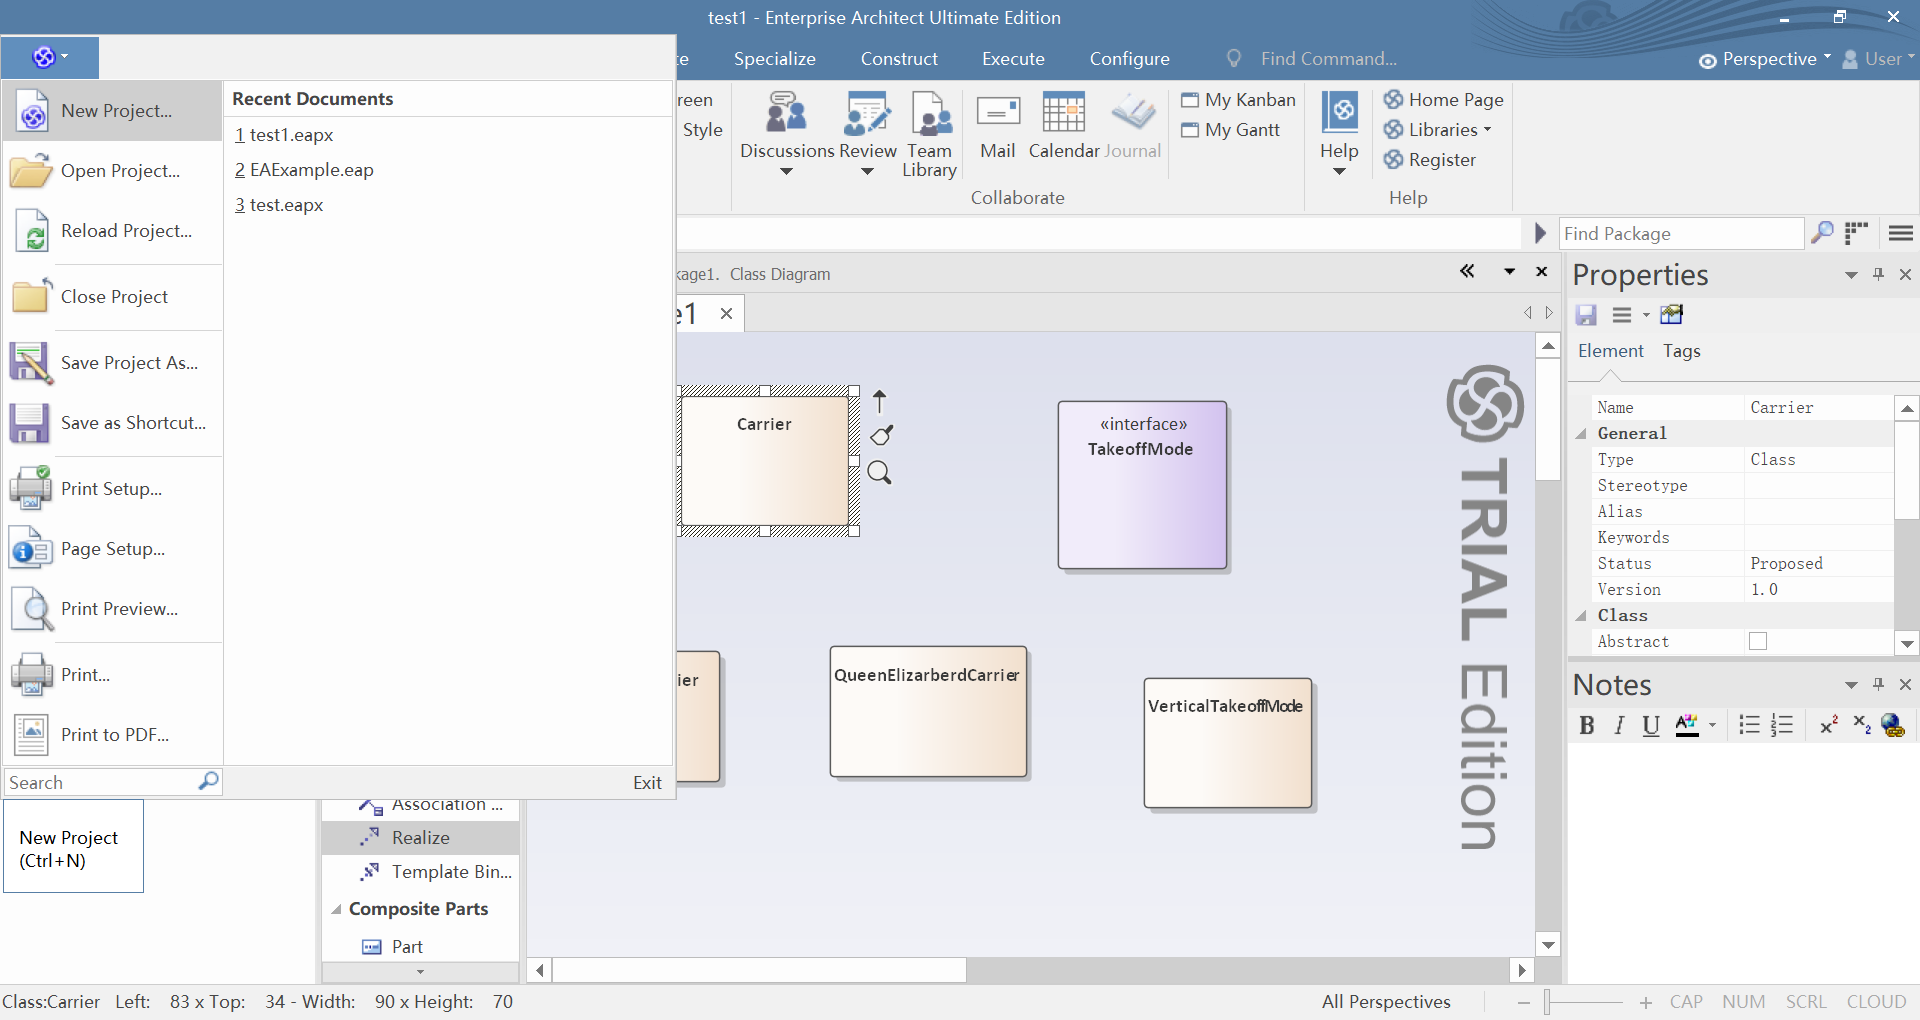Viewport: 1920px width, 1020px height.
Task: Click Register in Help group
Action: coord(1430,160)
